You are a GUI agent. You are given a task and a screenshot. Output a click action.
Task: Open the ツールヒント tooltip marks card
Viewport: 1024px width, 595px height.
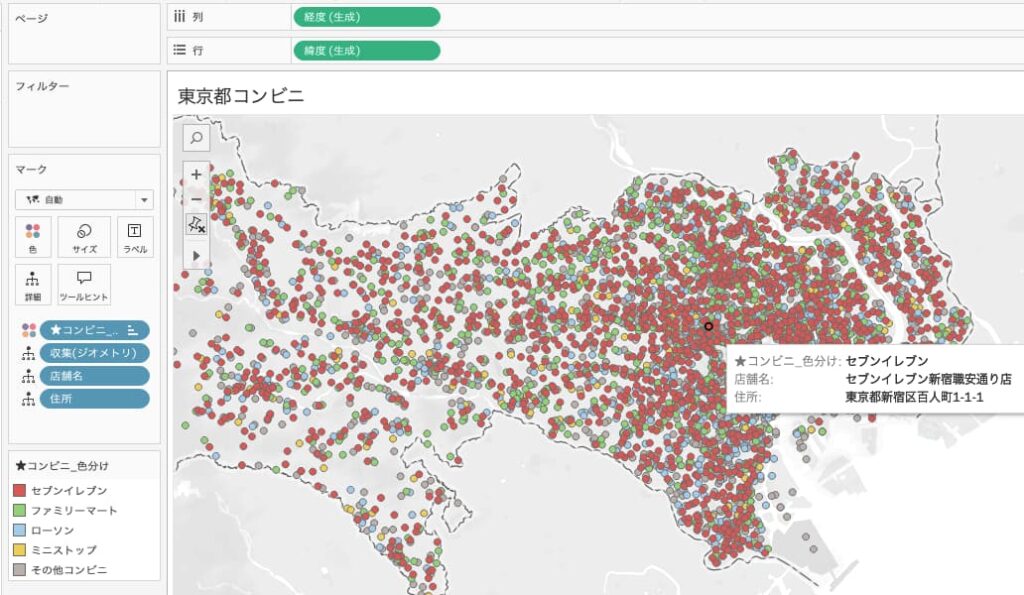(84, 284)
